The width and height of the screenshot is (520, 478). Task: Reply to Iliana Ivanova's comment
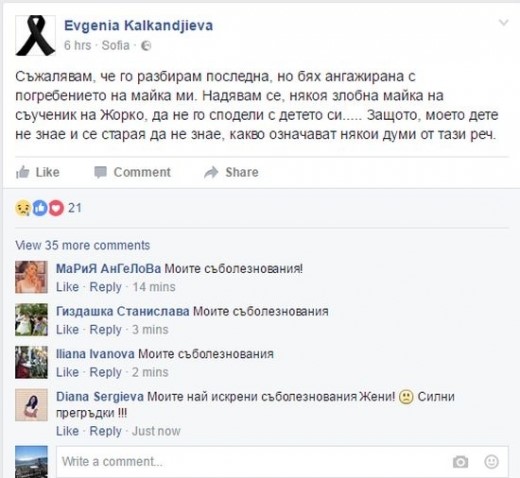pos(105,372)
